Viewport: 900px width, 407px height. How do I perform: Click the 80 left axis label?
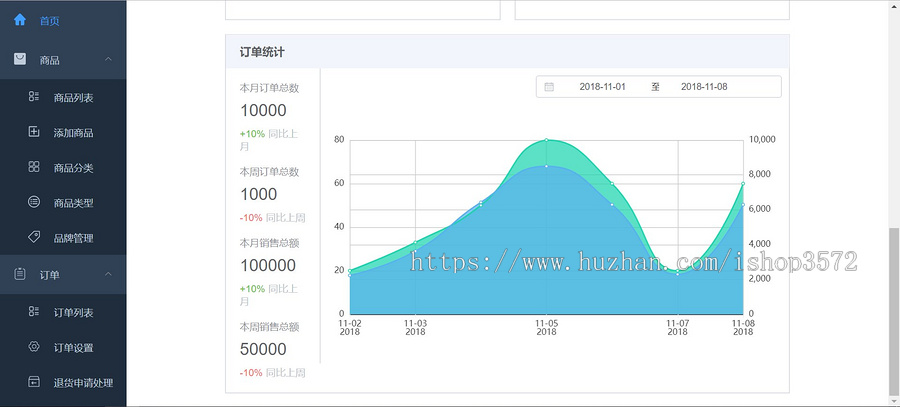339,139
